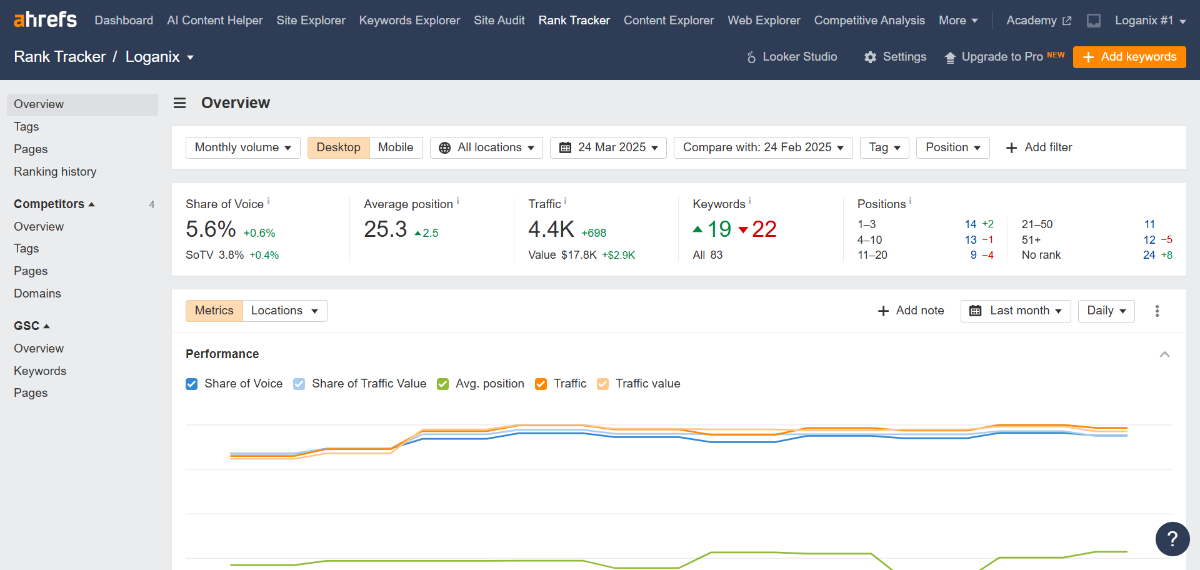Toggle Traffic checkbox
The height and width of the screenshot is (570, 1200).
[x=541, y=383]
